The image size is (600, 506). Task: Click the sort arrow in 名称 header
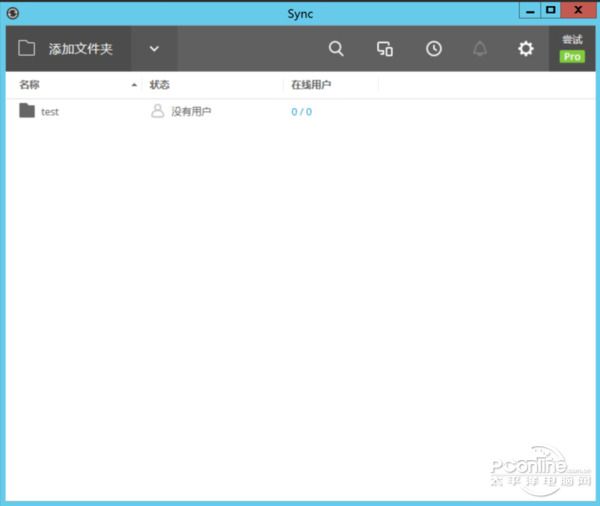(x=134, y=85)
